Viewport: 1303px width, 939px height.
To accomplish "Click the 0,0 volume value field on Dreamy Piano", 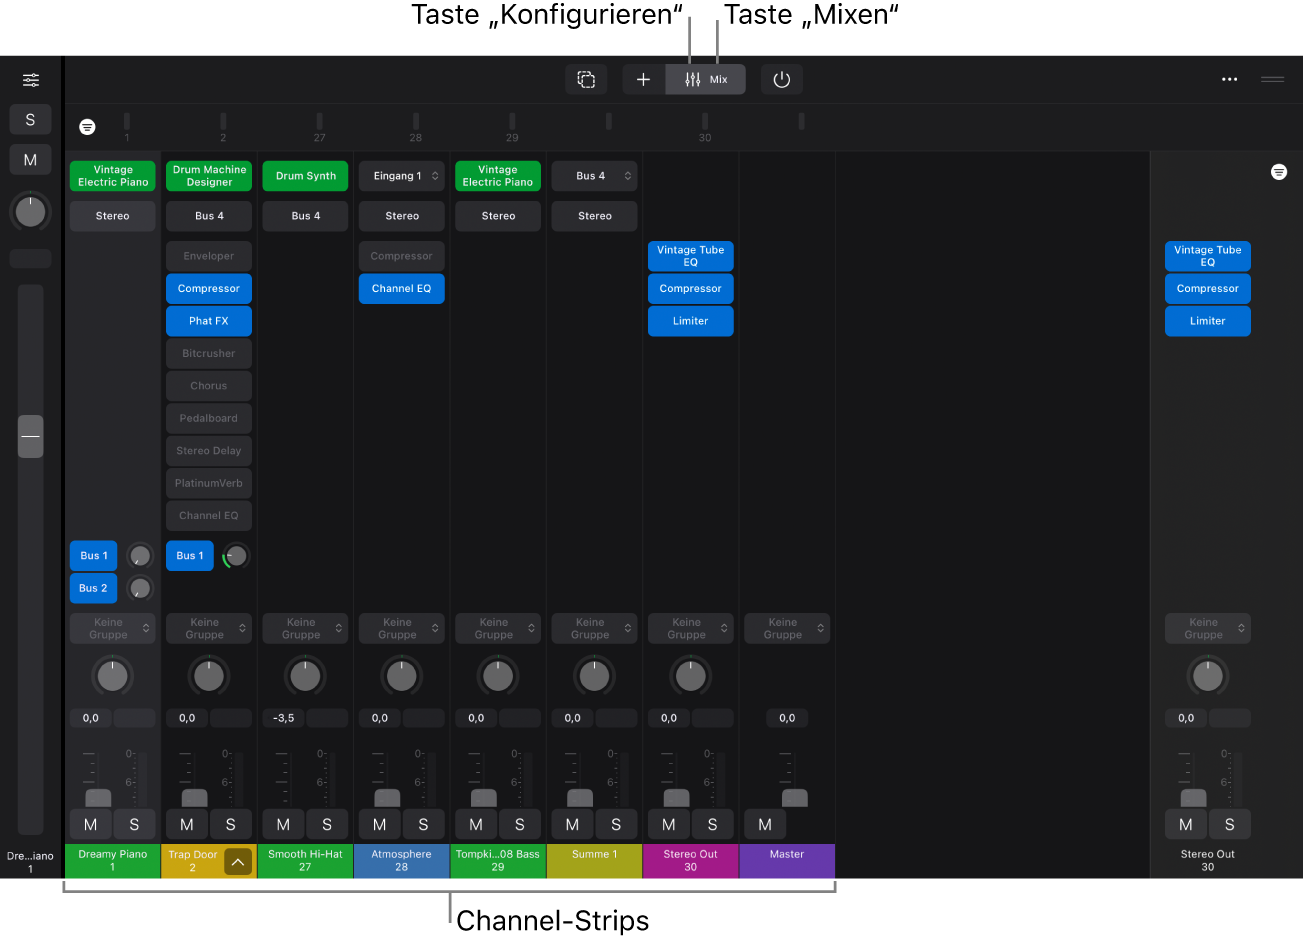I will coord(89,718).
